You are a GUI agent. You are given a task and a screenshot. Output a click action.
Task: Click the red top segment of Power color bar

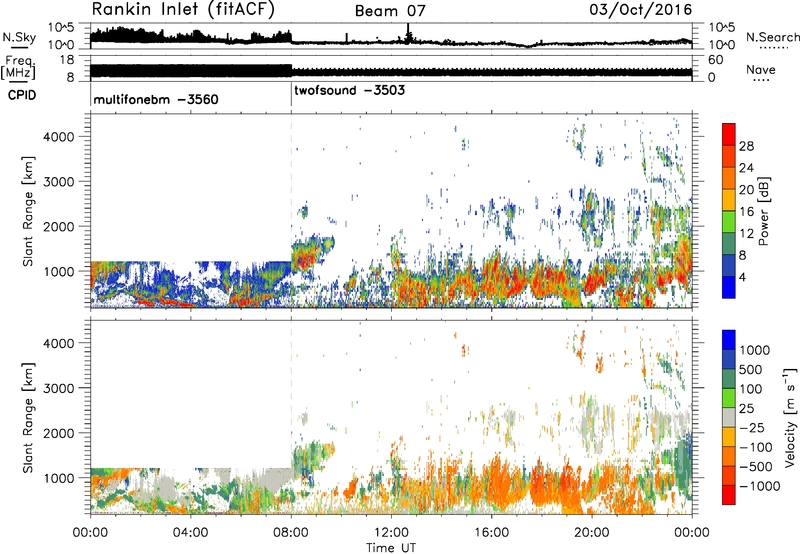tap(729, 135)
